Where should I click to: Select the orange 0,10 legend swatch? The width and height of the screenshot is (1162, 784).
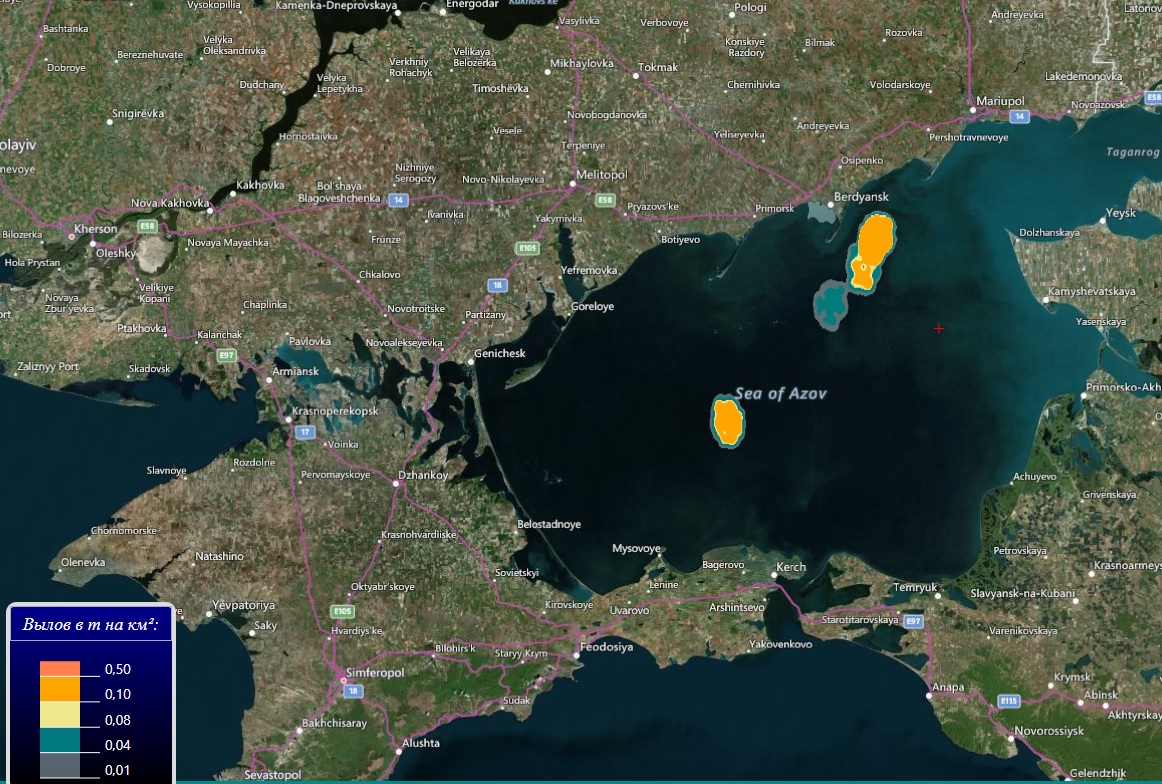(59, 689)
